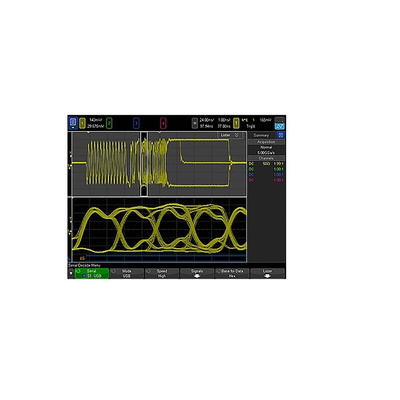Select the Channels section header
The width and height of the screenshot is (400, 400).
coord(266,158)
